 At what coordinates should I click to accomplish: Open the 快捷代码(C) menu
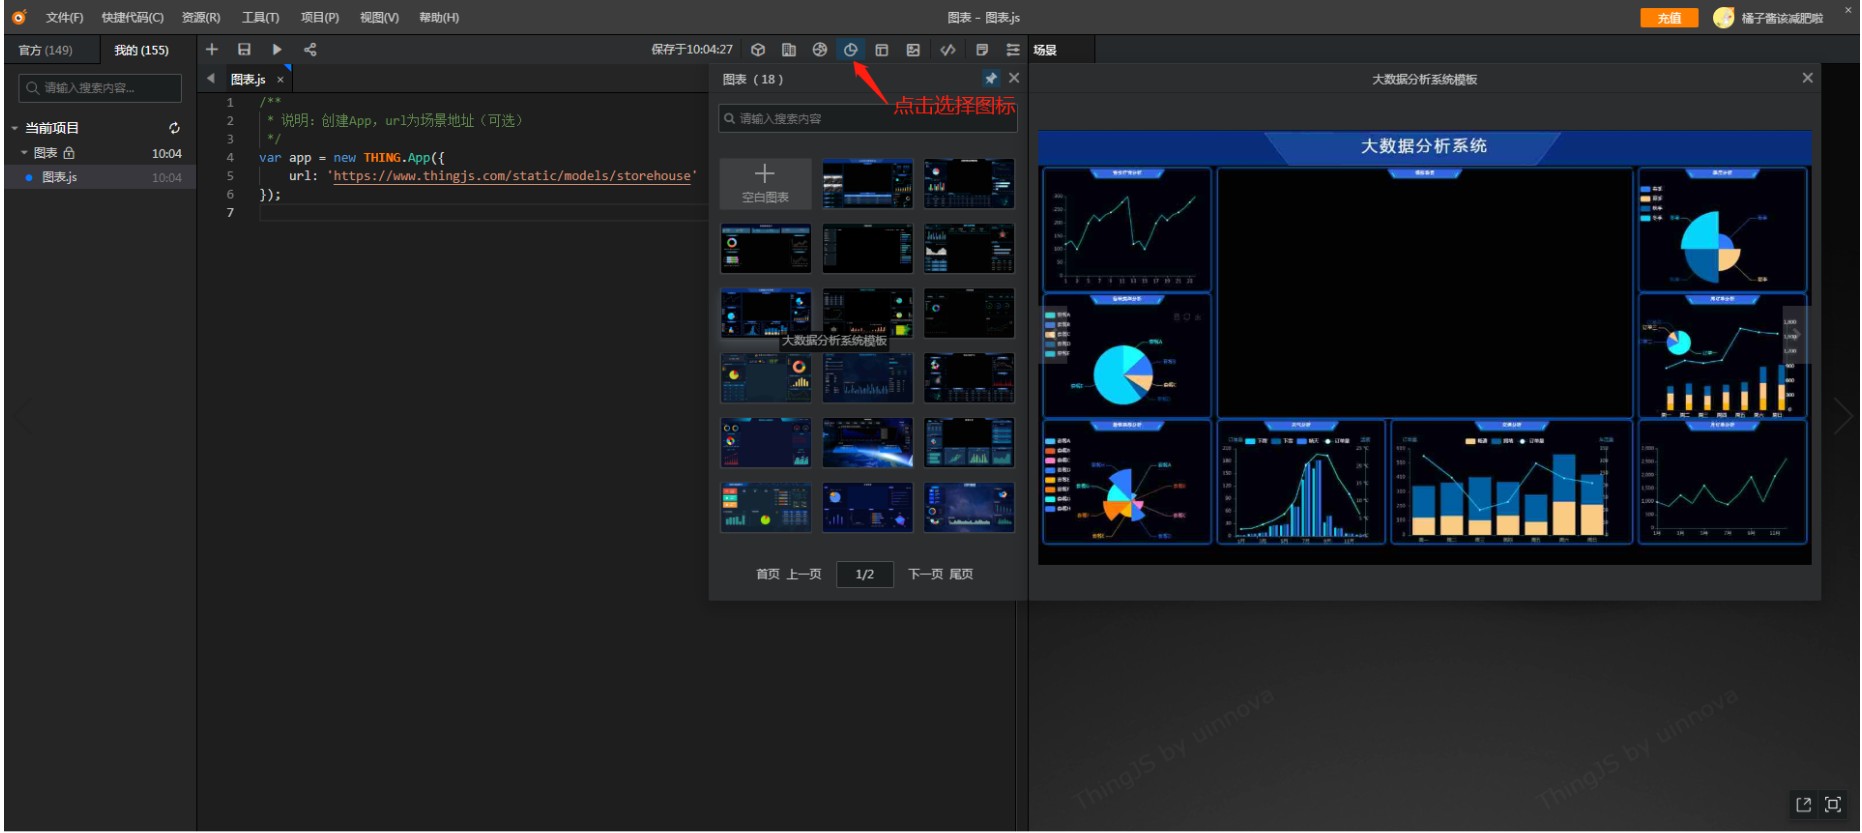(133, 18)
